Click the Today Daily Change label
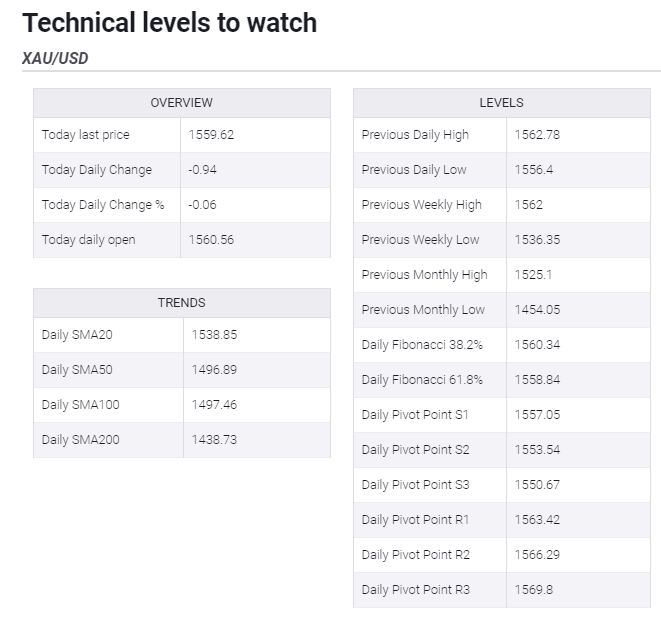 (97, 170)
